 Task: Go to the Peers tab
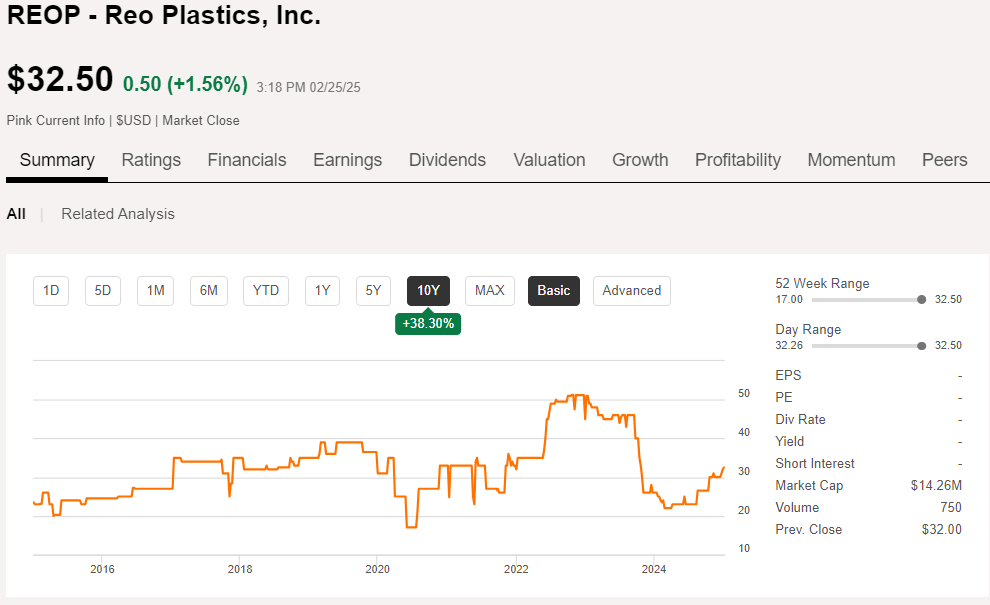[945, 160]
